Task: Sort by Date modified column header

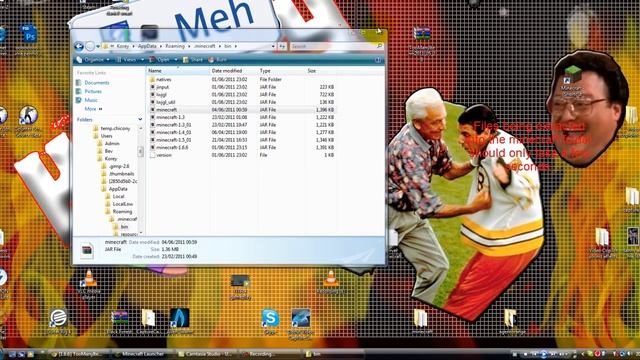Action: point(234,71)
